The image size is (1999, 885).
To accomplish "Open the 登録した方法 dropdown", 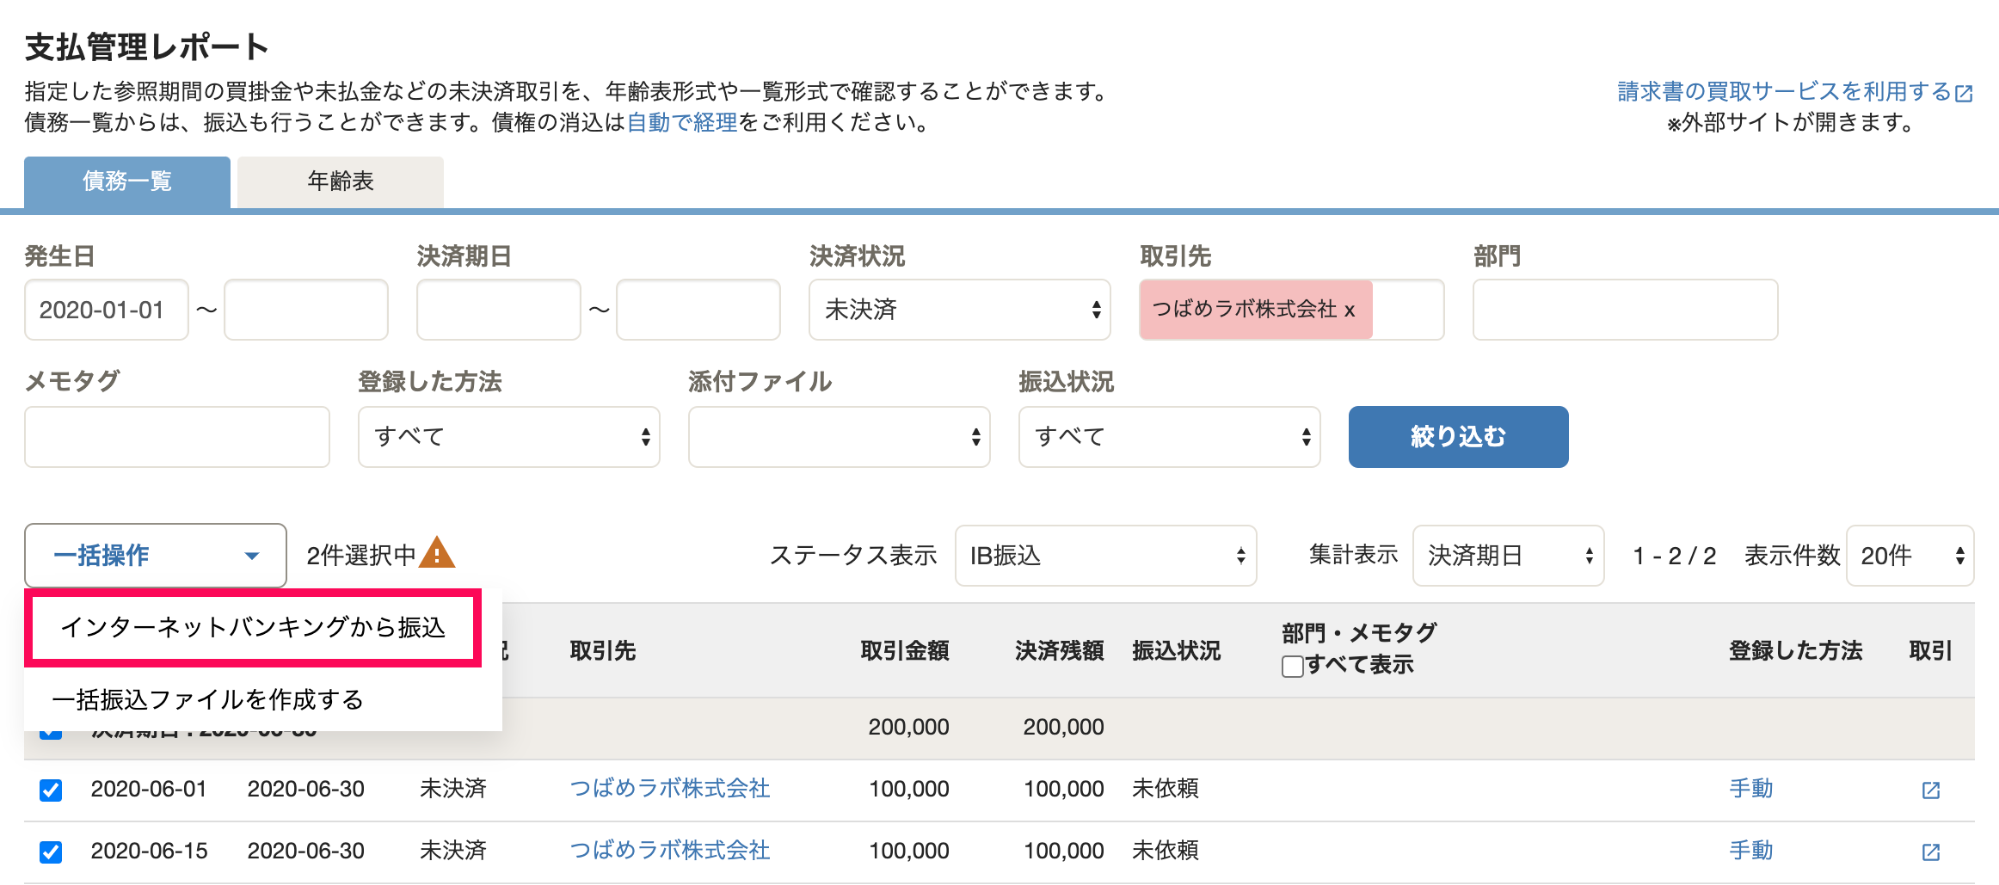I will 509,437.
